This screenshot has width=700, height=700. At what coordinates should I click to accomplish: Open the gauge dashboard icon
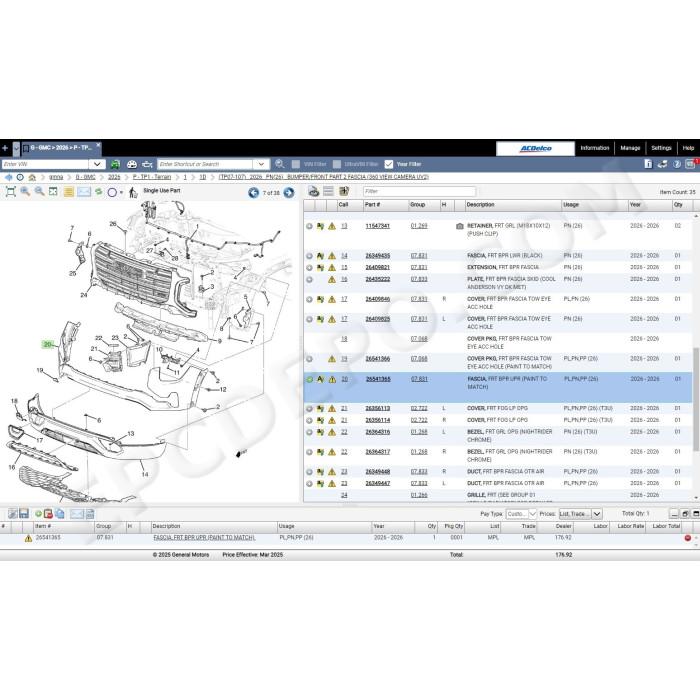pos(131,164)
